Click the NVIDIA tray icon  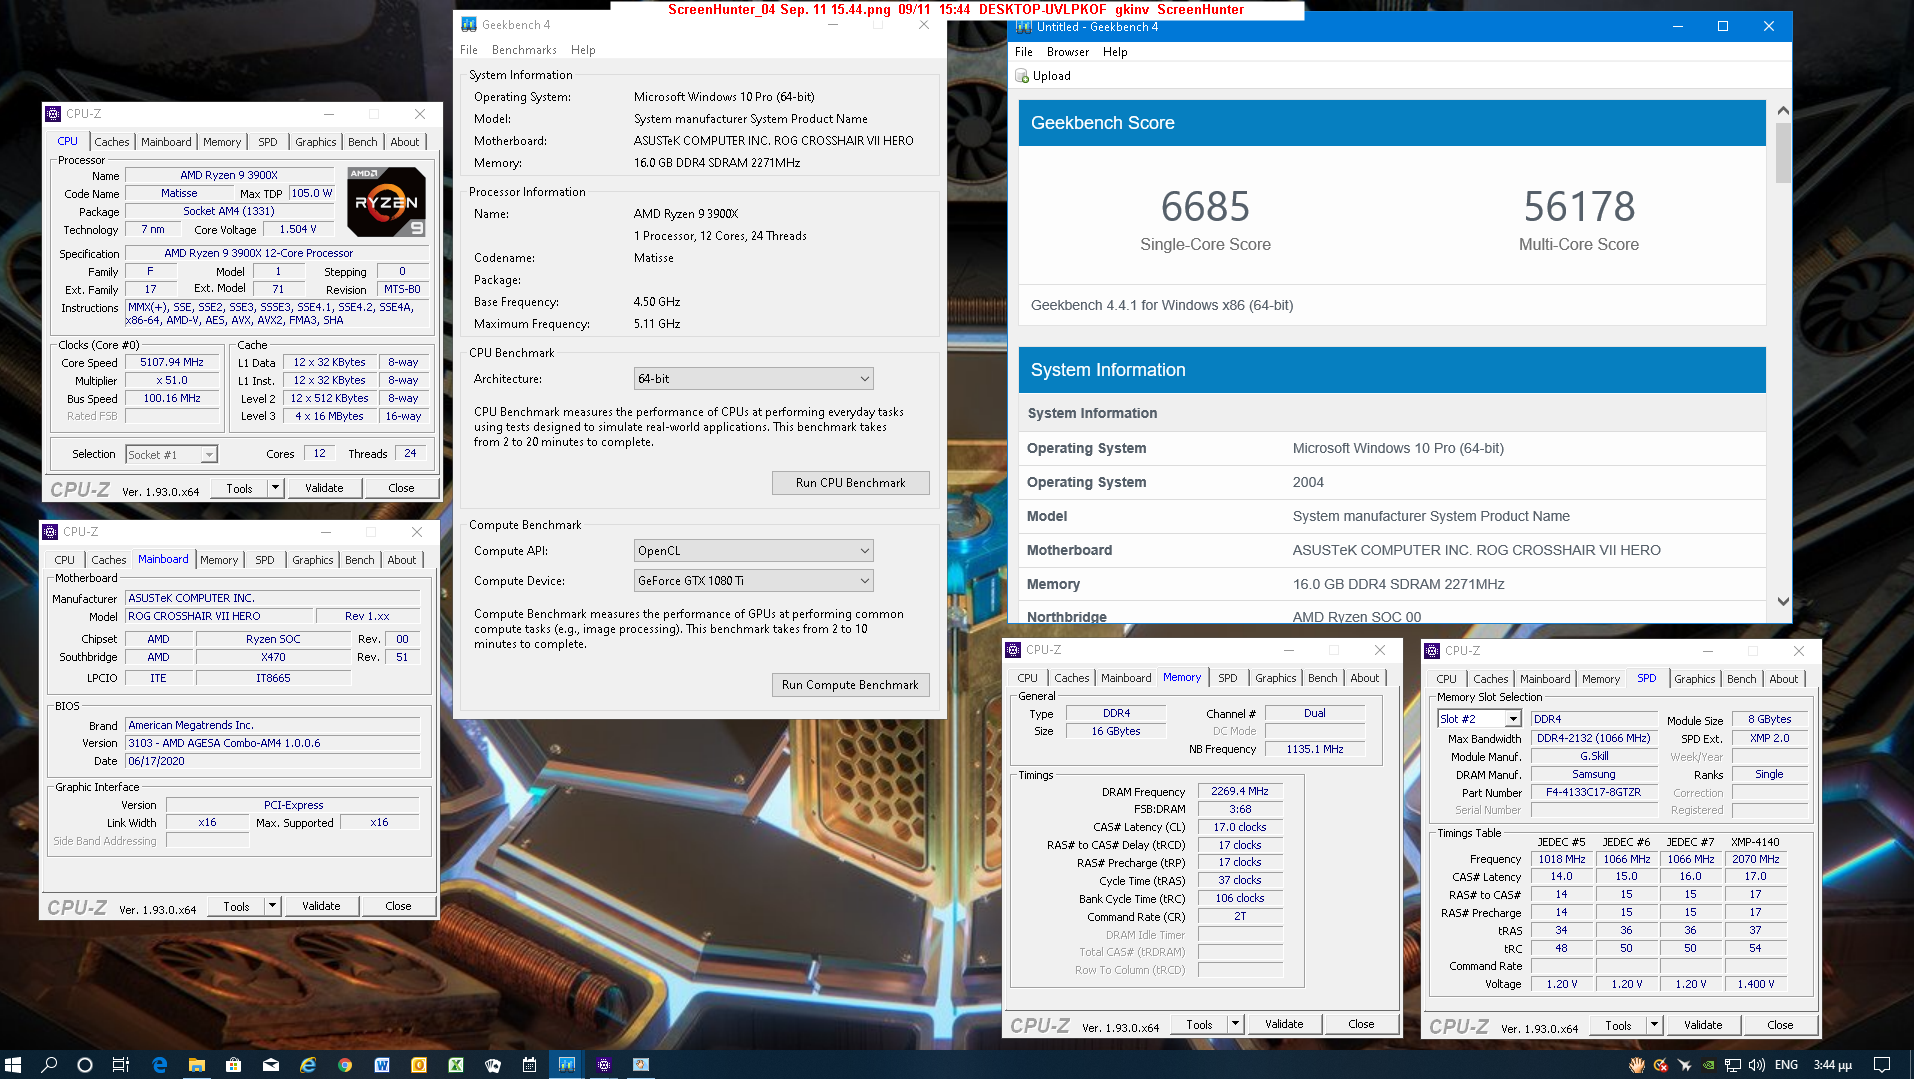pyautogui.click(x=1709, y=1065)
